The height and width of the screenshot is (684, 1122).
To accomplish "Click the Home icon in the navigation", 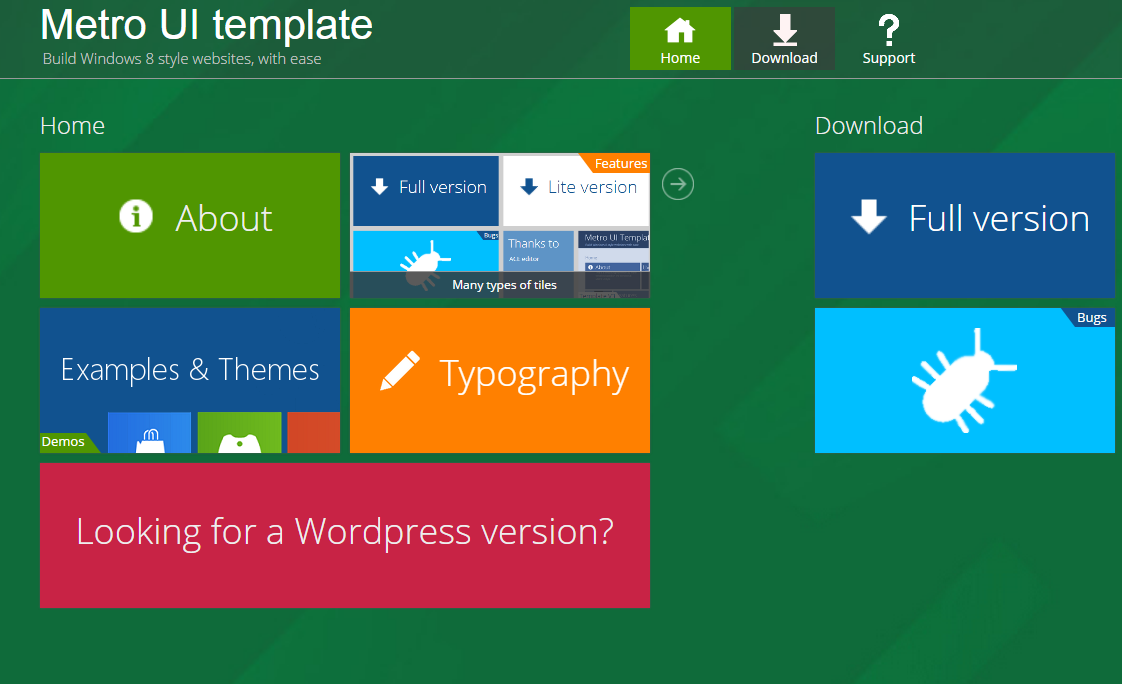I will pos(680,32).
